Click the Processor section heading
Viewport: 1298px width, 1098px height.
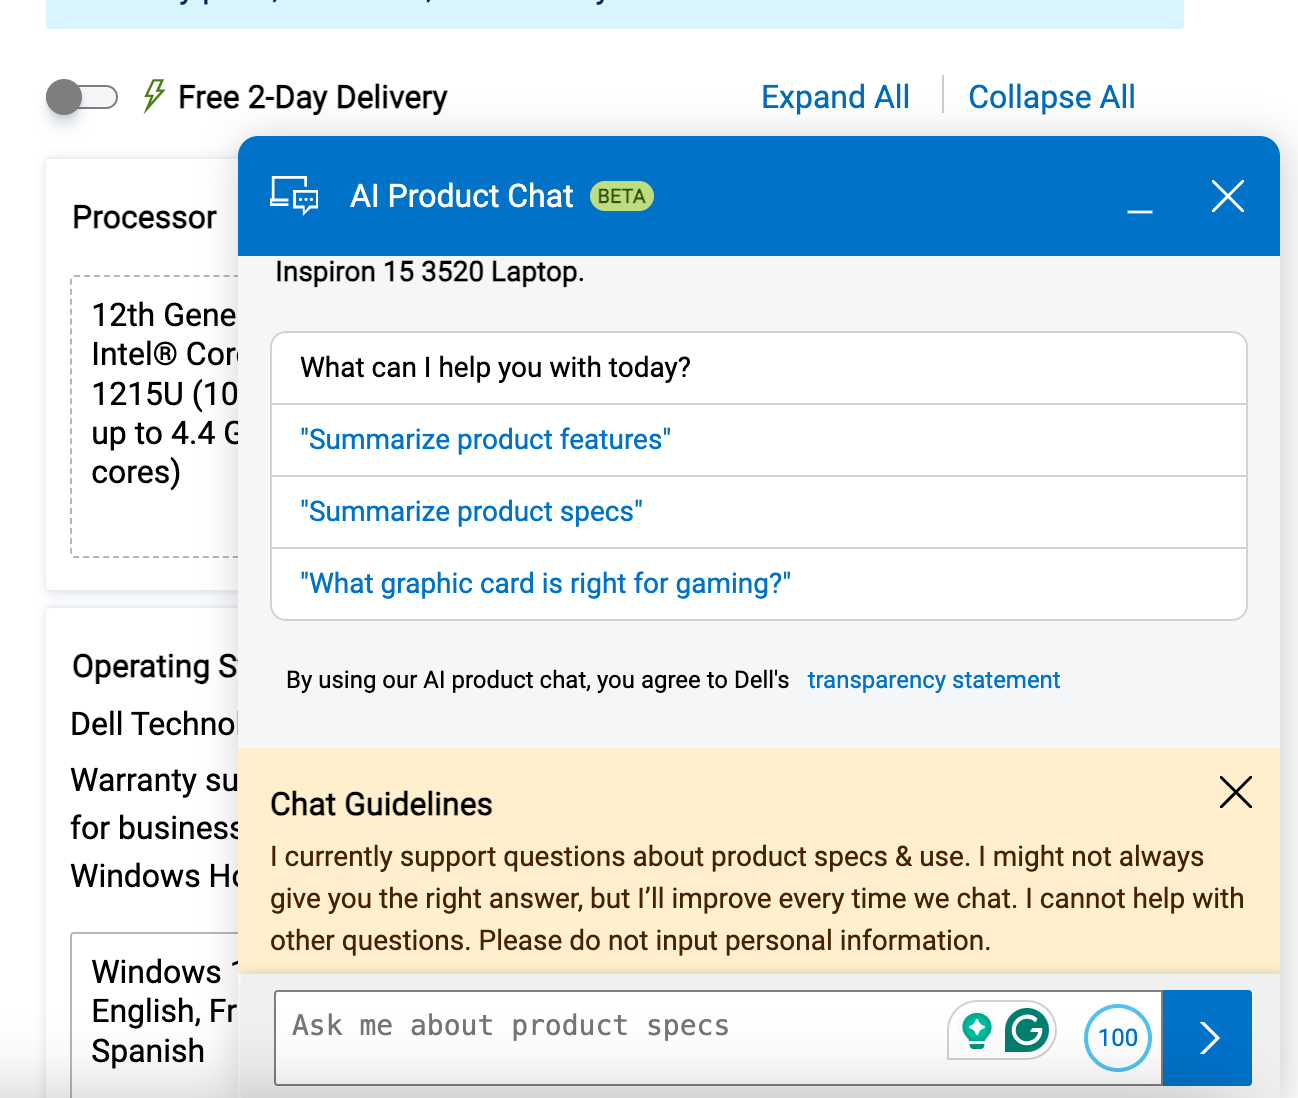pos(144,218)
